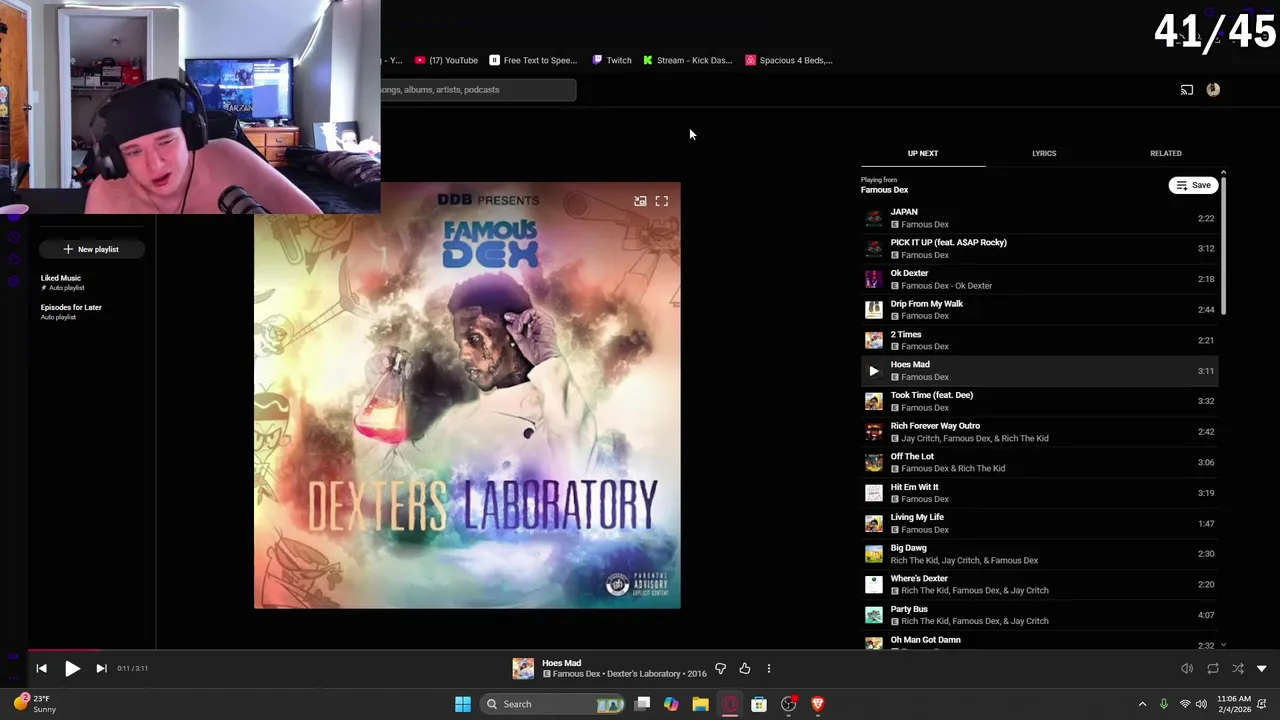Click the Windows taskbar Search box
This screenshot has height=720, width=1280.
[553, 704]
